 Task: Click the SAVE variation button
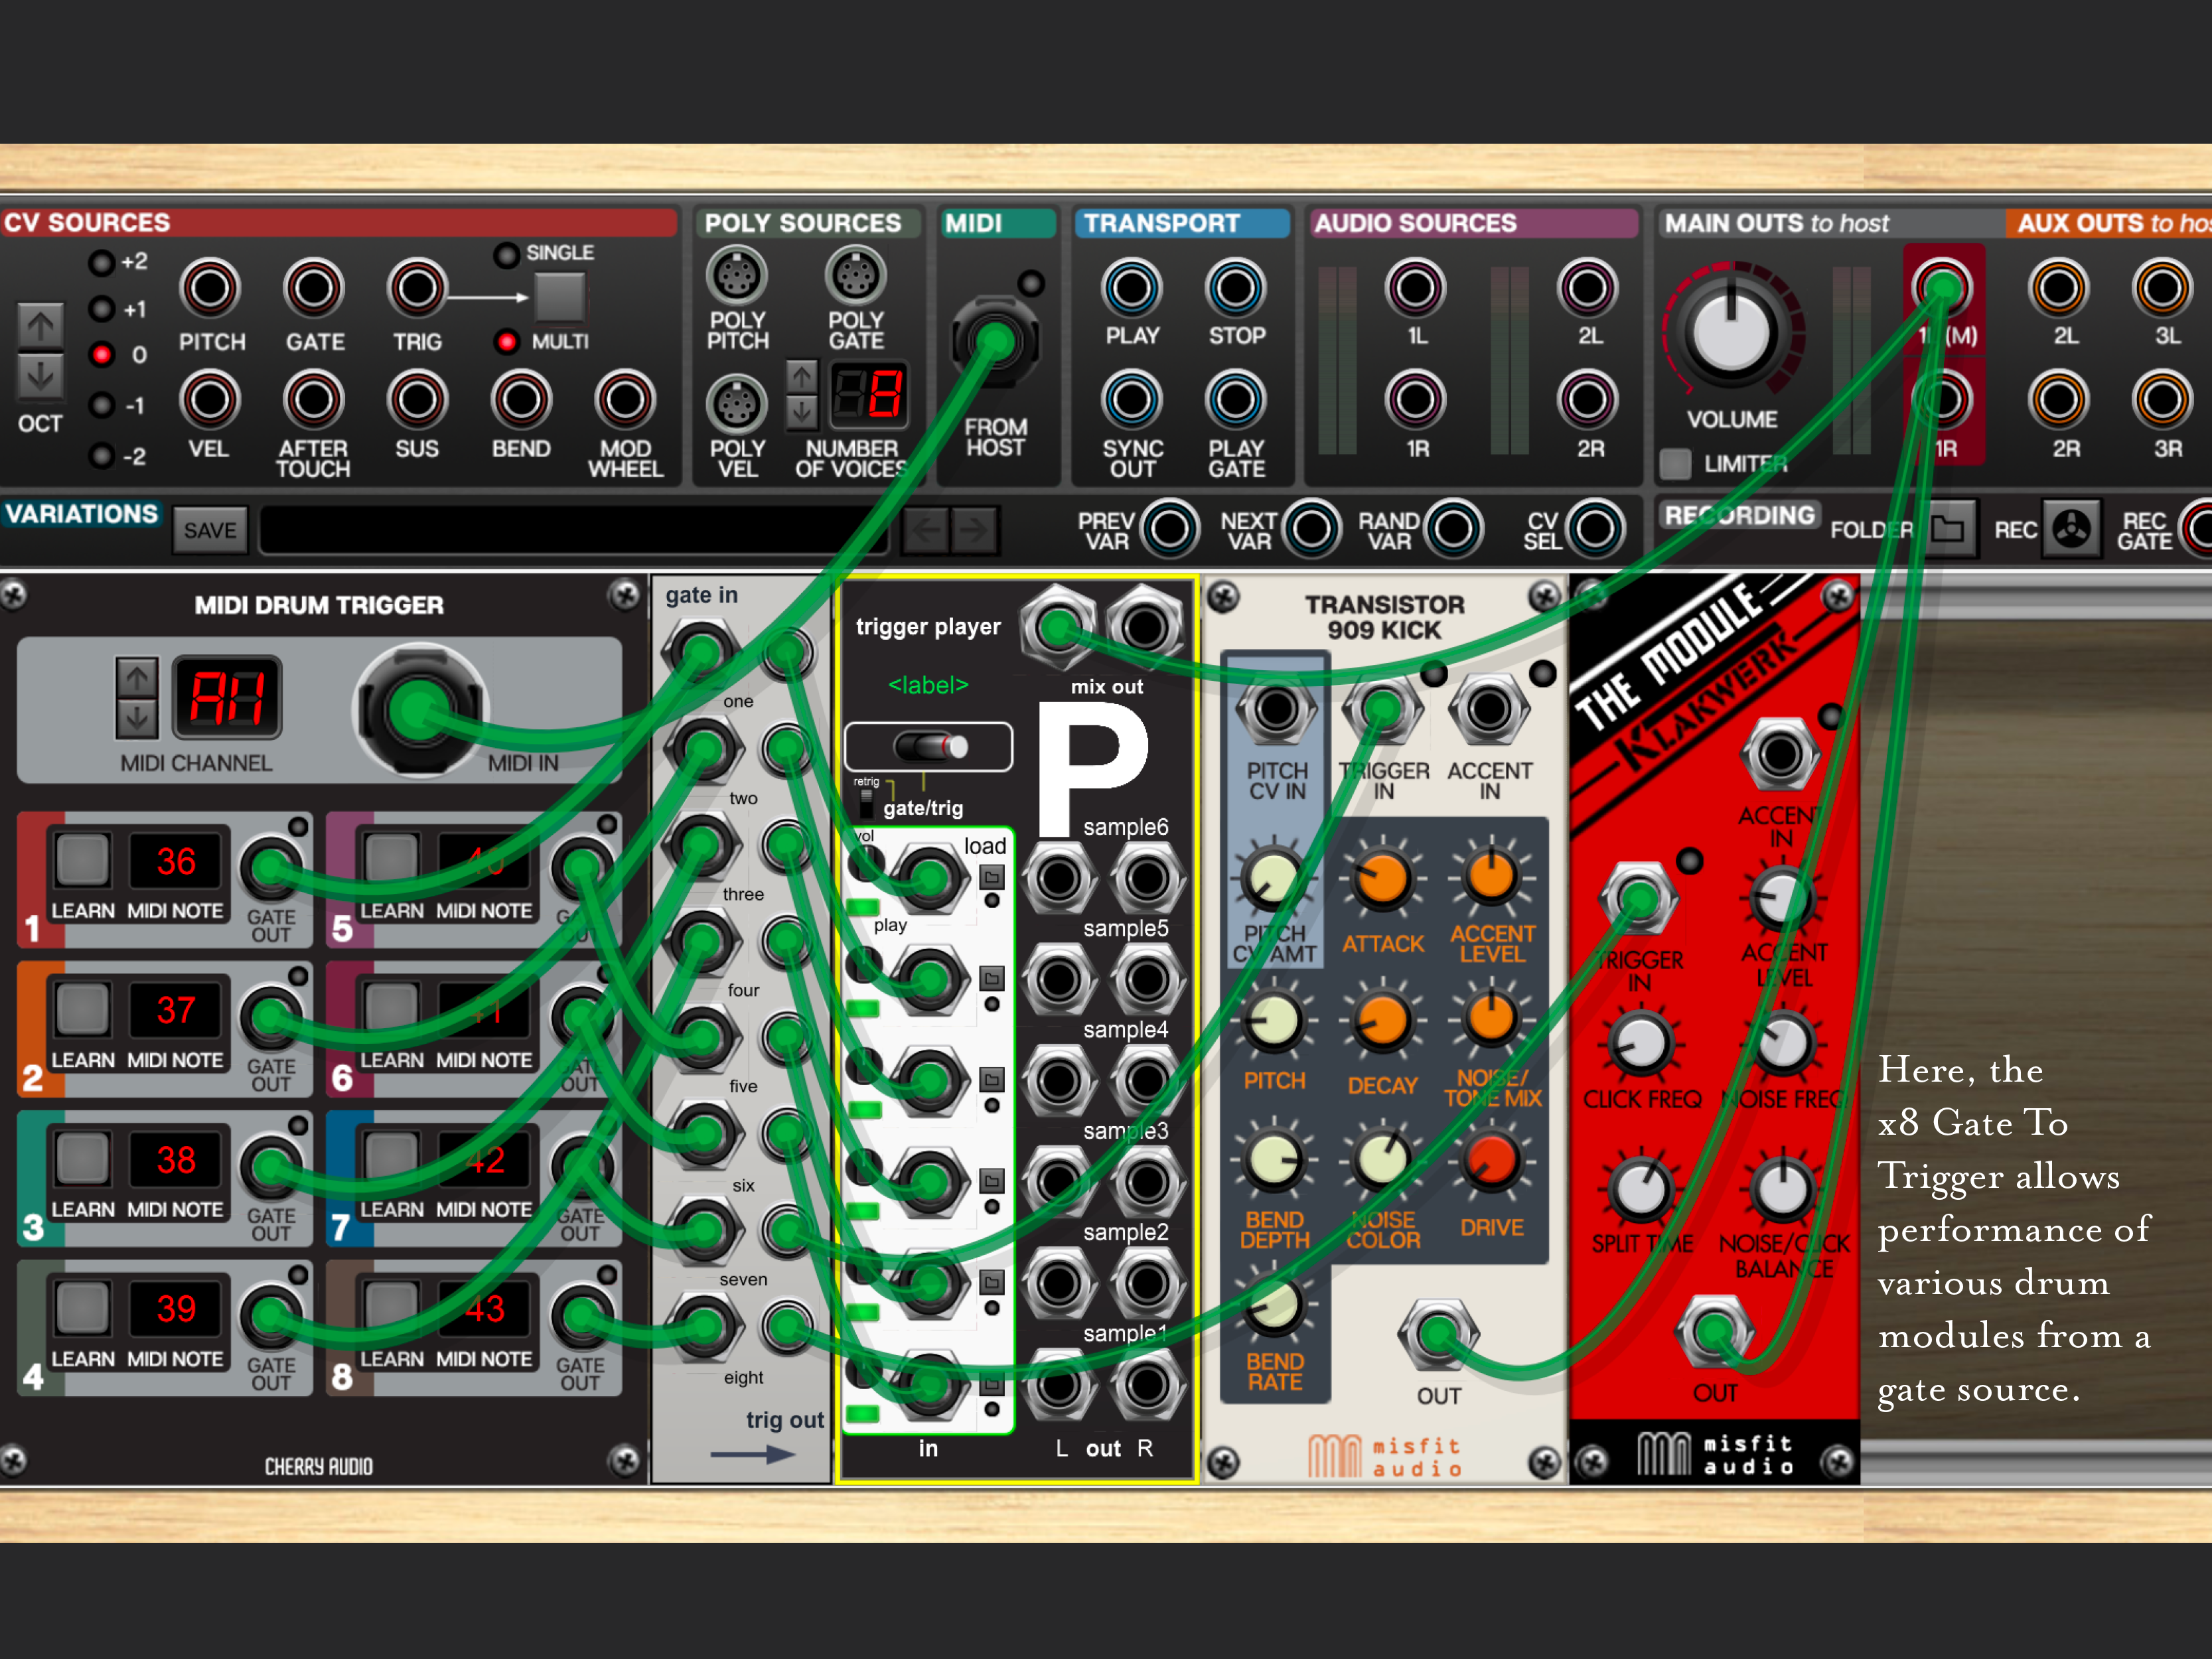tap(210, 530)
